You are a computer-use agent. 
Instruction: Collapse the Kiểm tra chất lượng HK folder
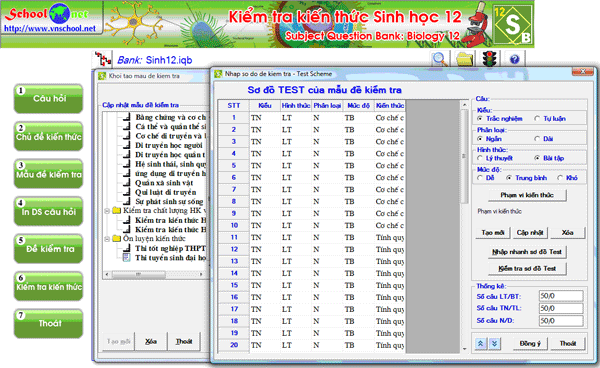tap(107, 211)
